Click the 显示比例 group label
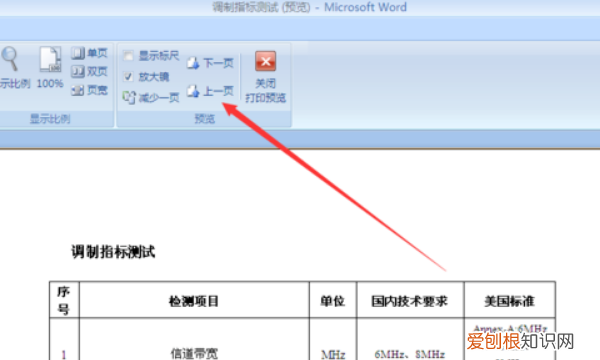Screen dimensions: 600x360 point(50,119)
